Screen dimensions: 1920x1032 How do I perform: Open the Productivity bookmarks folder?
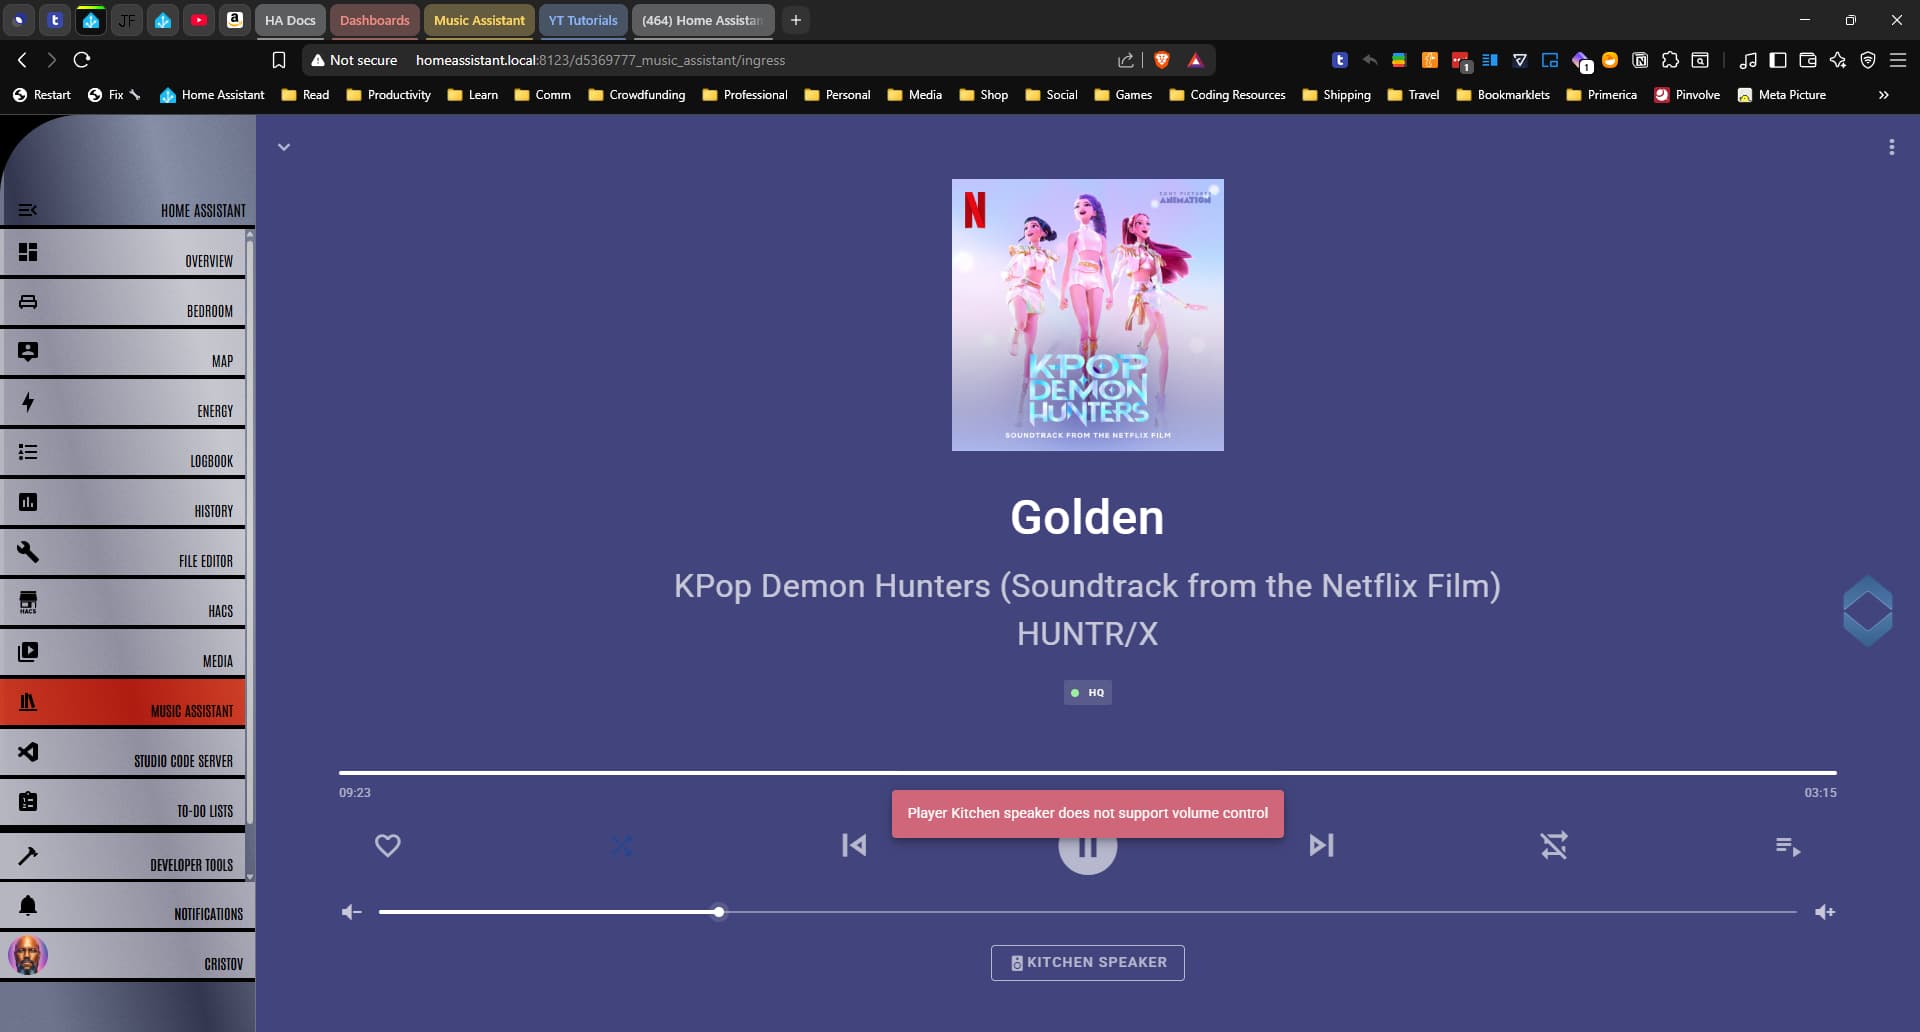pos(388,95)
